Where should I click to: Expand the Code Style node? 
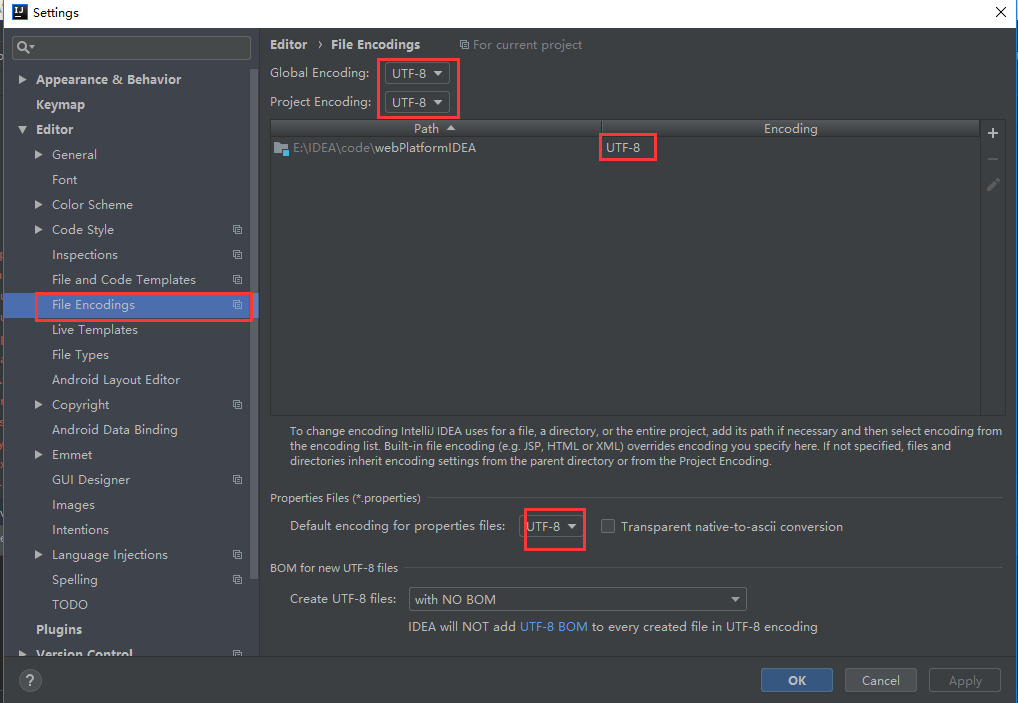point(38,230)
